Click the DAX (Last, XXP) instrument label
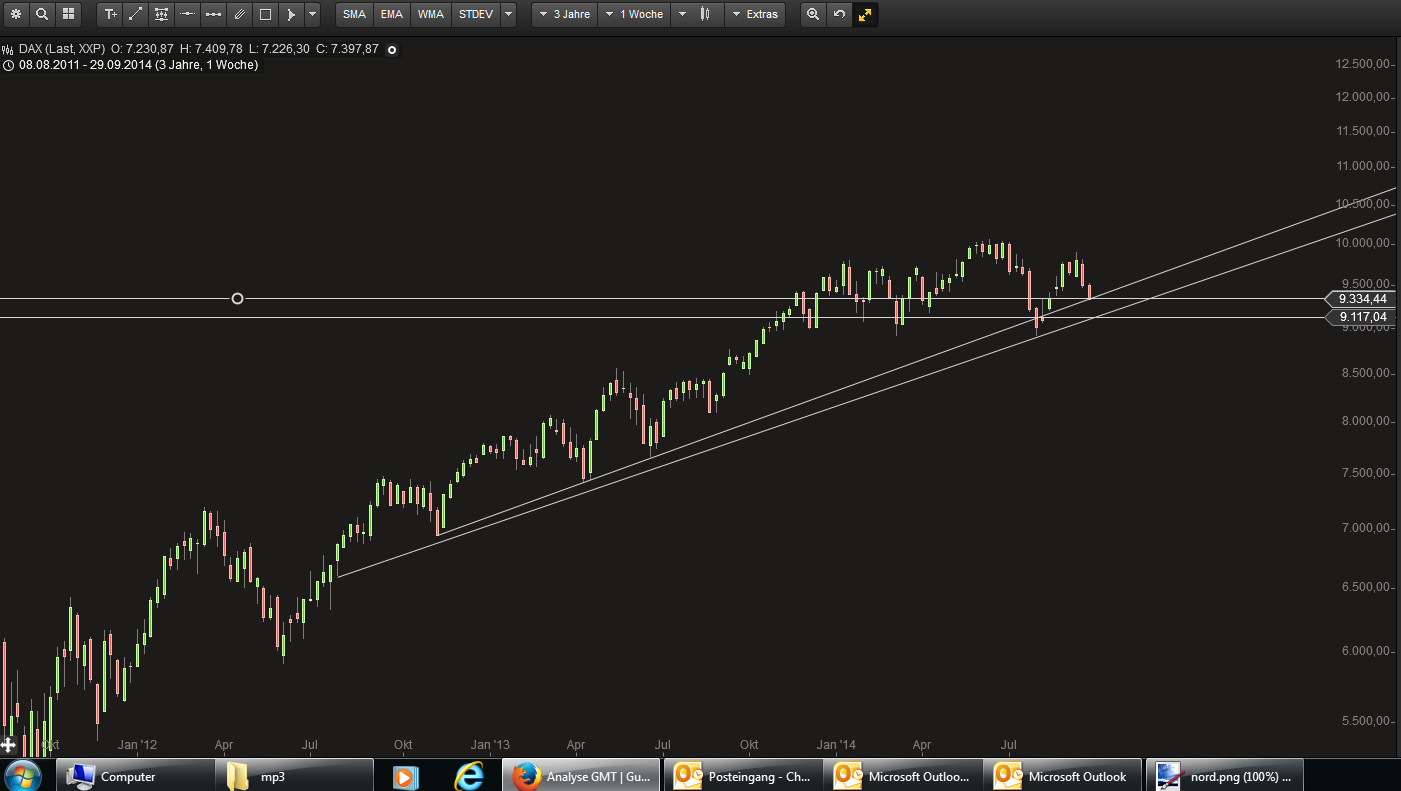This screenshot has height=791, width=1401. (61, 48)
